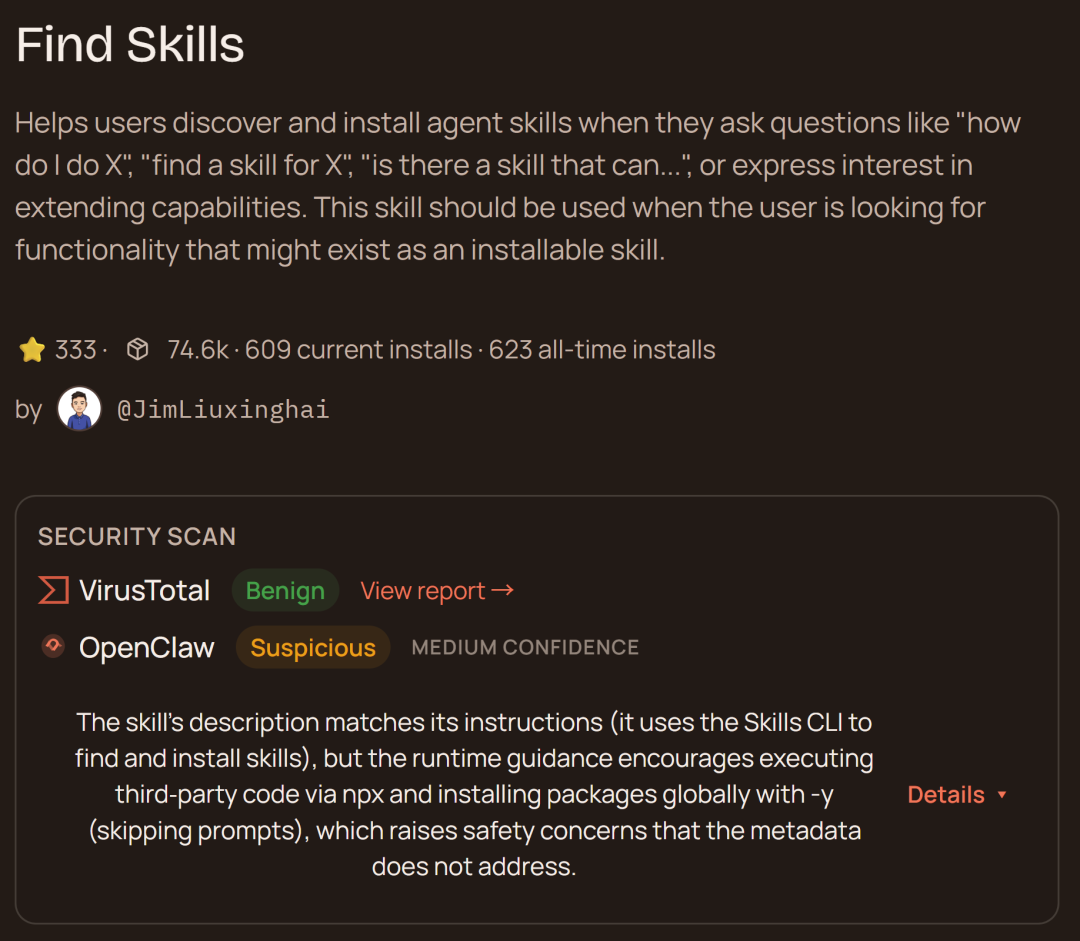Expand the Details section
The width and height of the screenshot is (1080, 941).
pyautogui.click(x=946, y=795)
